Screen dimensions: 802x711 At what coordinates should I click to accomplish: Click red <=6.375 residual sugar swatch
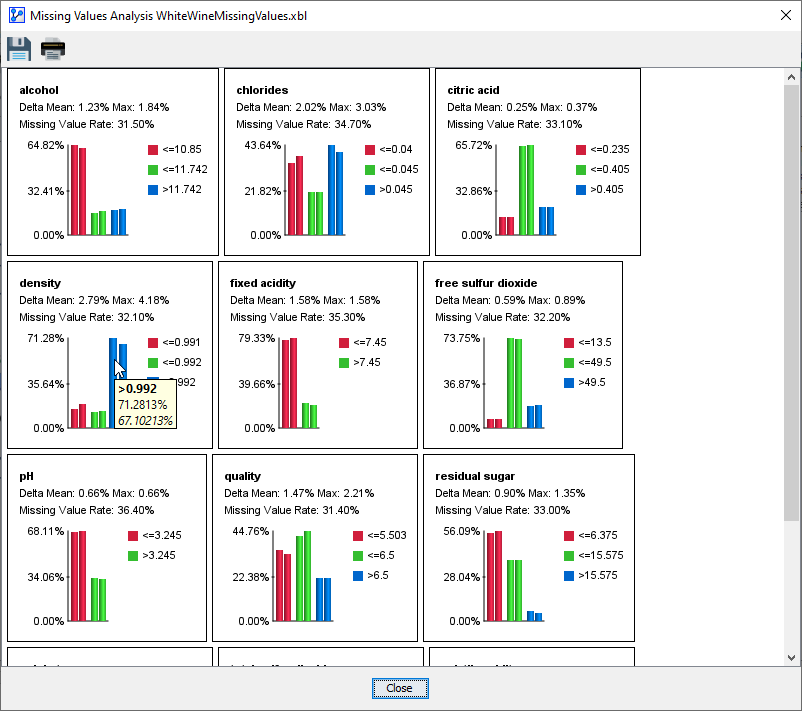click(x=569, y=536)
